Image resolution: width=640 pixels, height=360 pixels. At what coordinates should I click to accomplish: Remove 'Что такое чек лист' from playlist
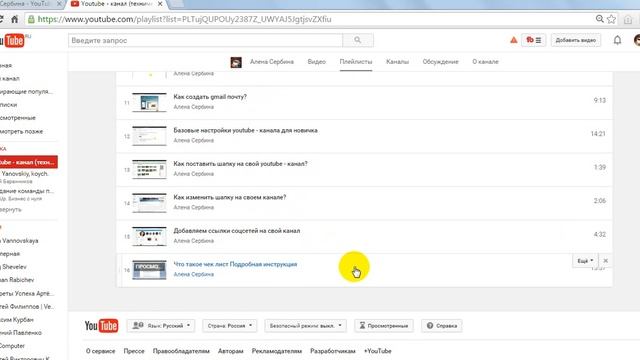(x=605, y=261)
